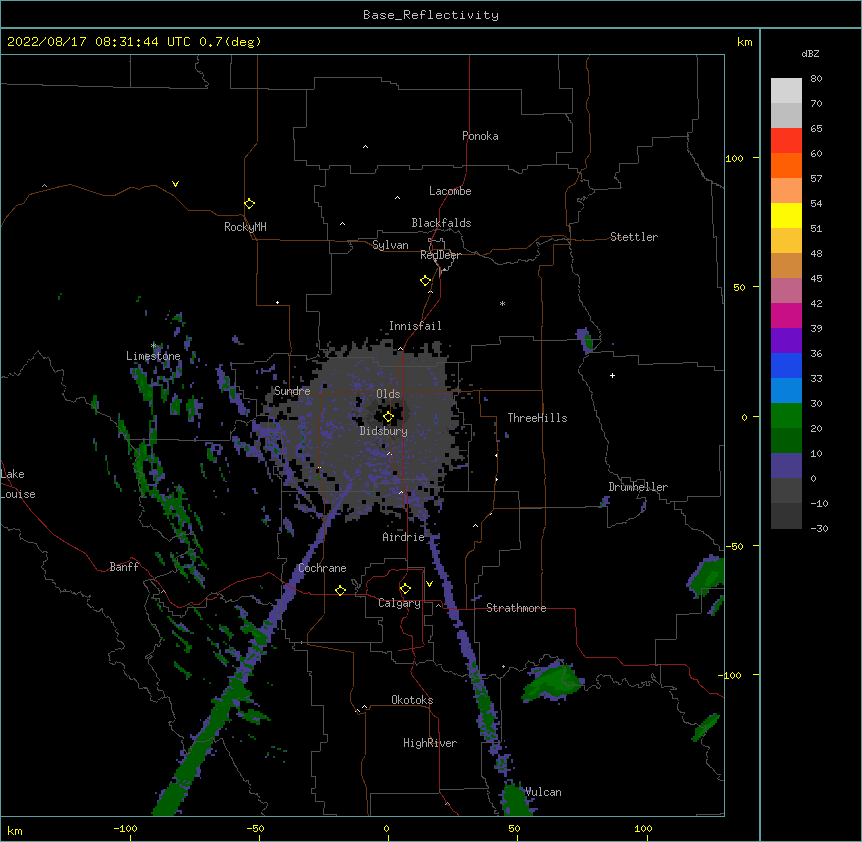Select the Drumheller label
Image resolution: width=862 pixels, height=842 pixels.
(638, 487)
